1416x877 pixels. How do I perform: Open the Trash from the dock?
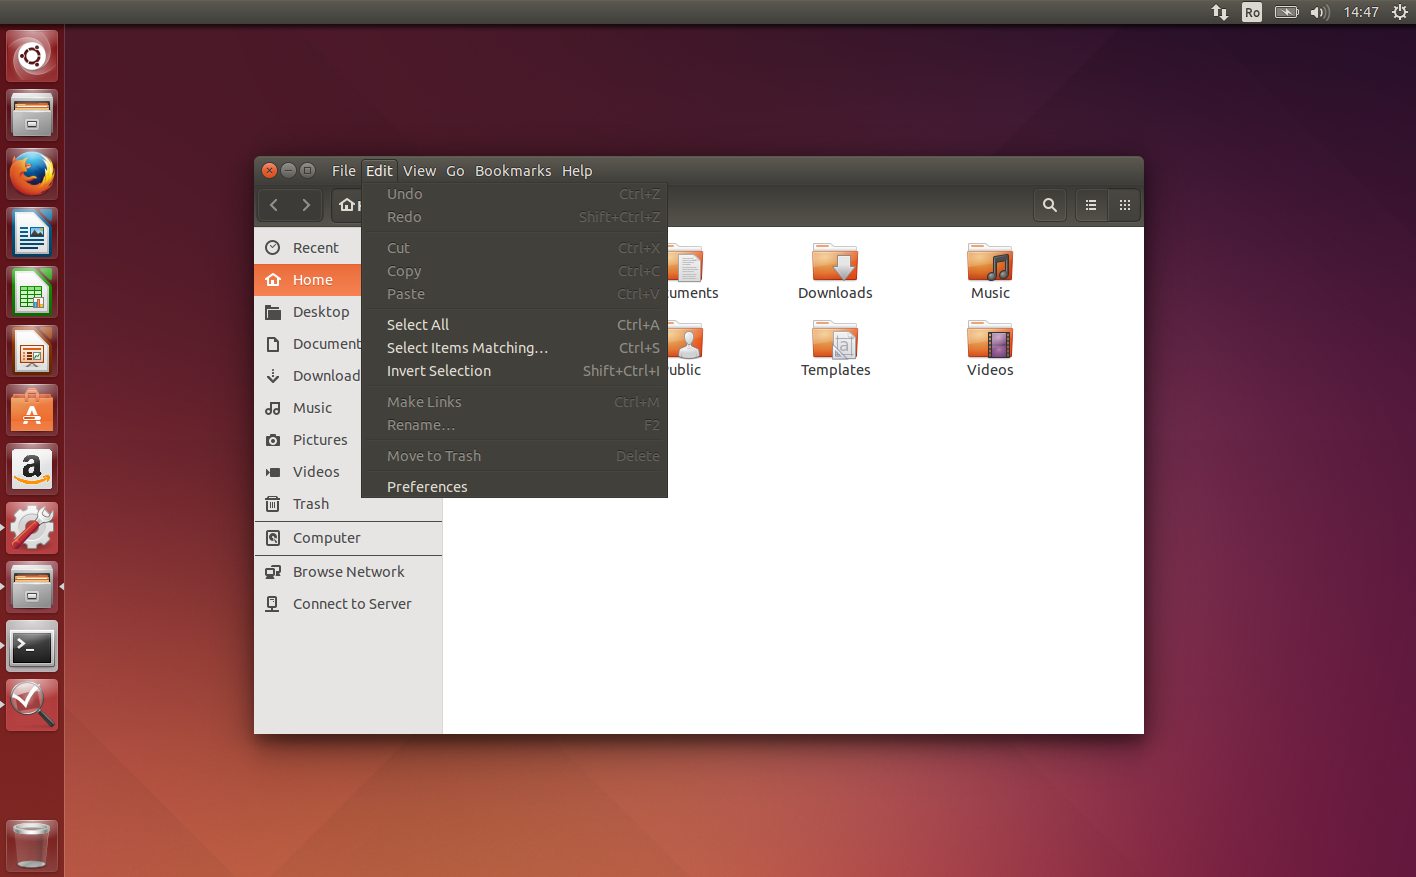(32, 845)
